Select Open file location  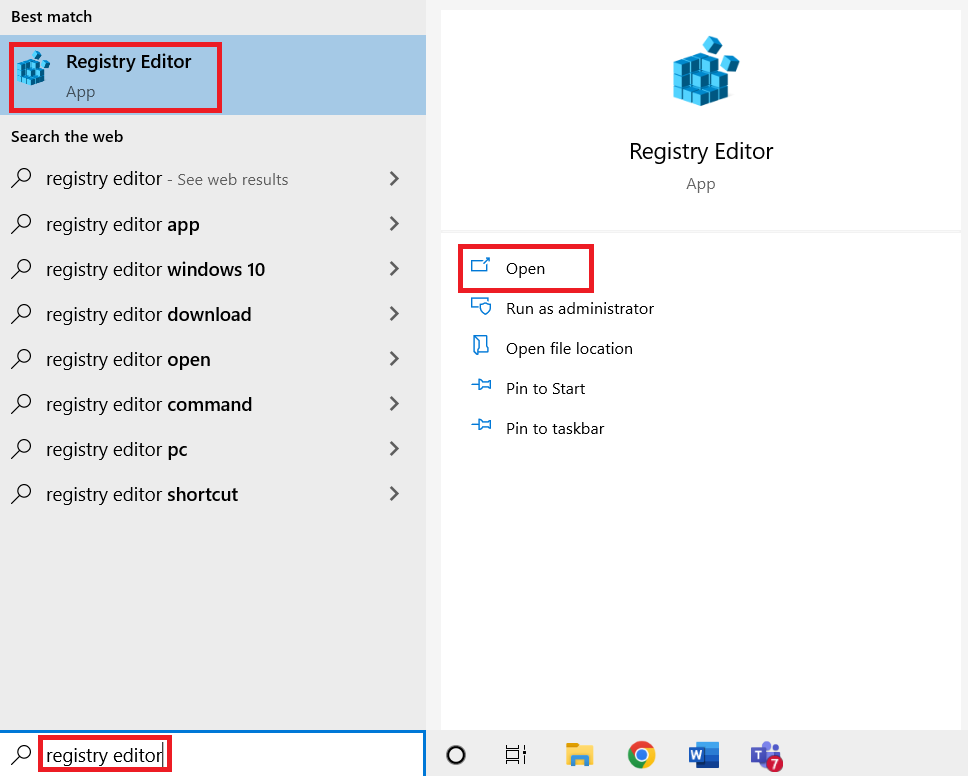click(x=568, y=348)
